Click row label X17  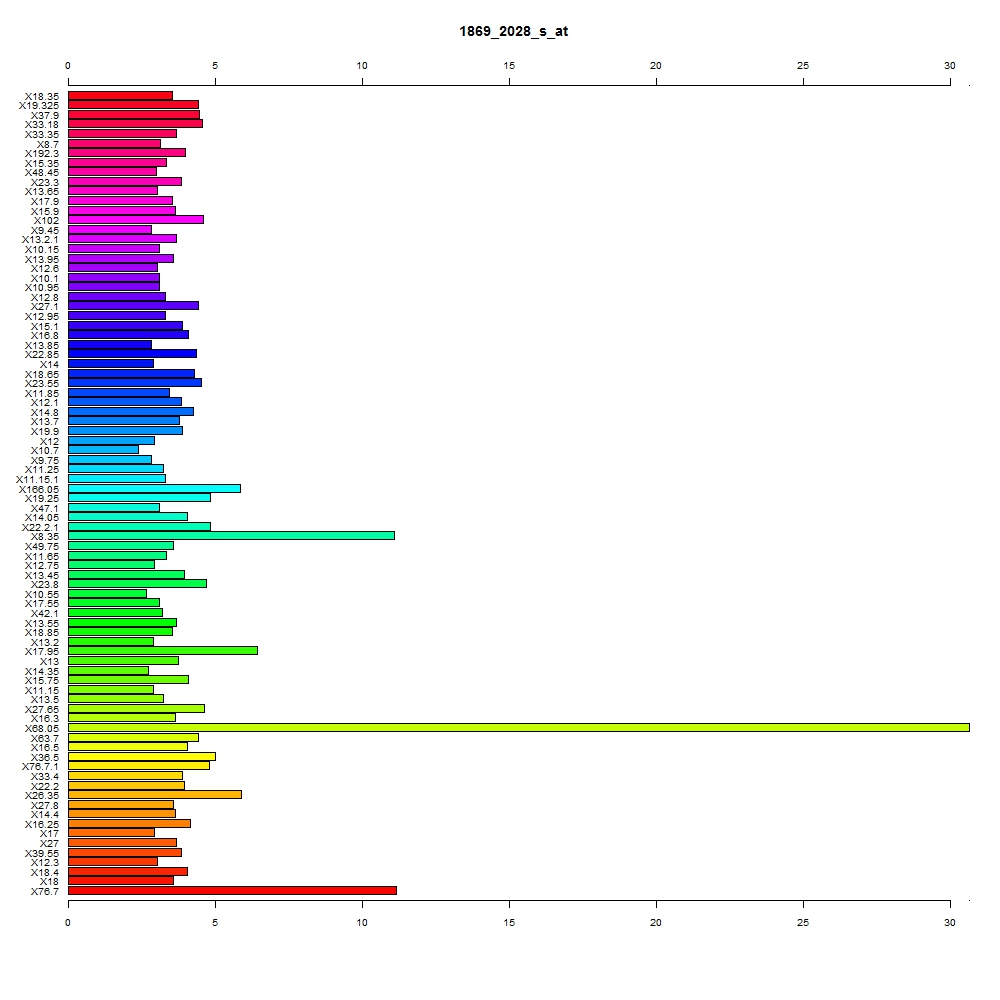49,834
